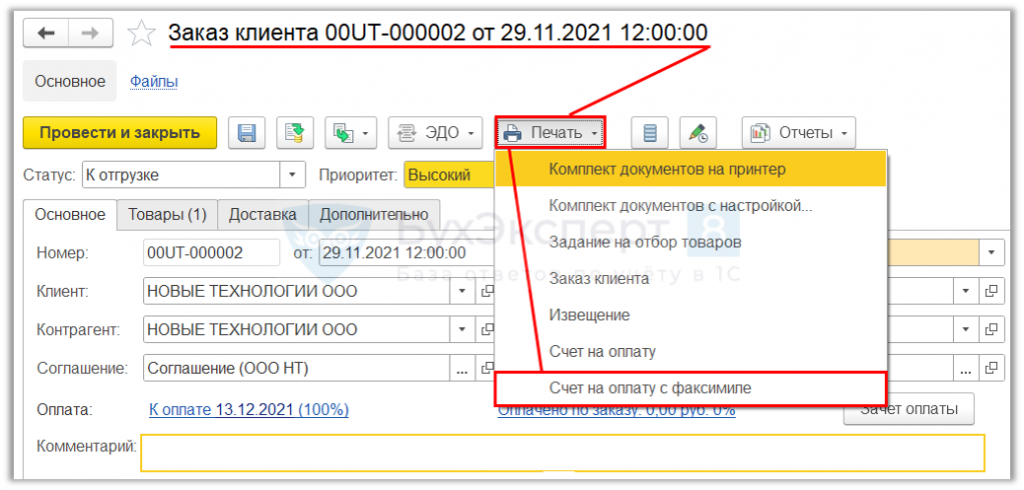Switch to the Товары (1) tab

click(x=167, y=215)
